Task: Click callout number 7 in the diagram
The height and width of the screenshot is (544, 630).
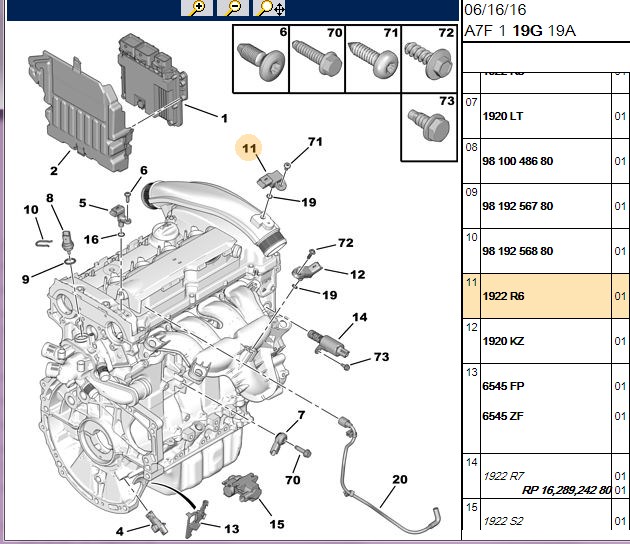Action: (301, 415)
